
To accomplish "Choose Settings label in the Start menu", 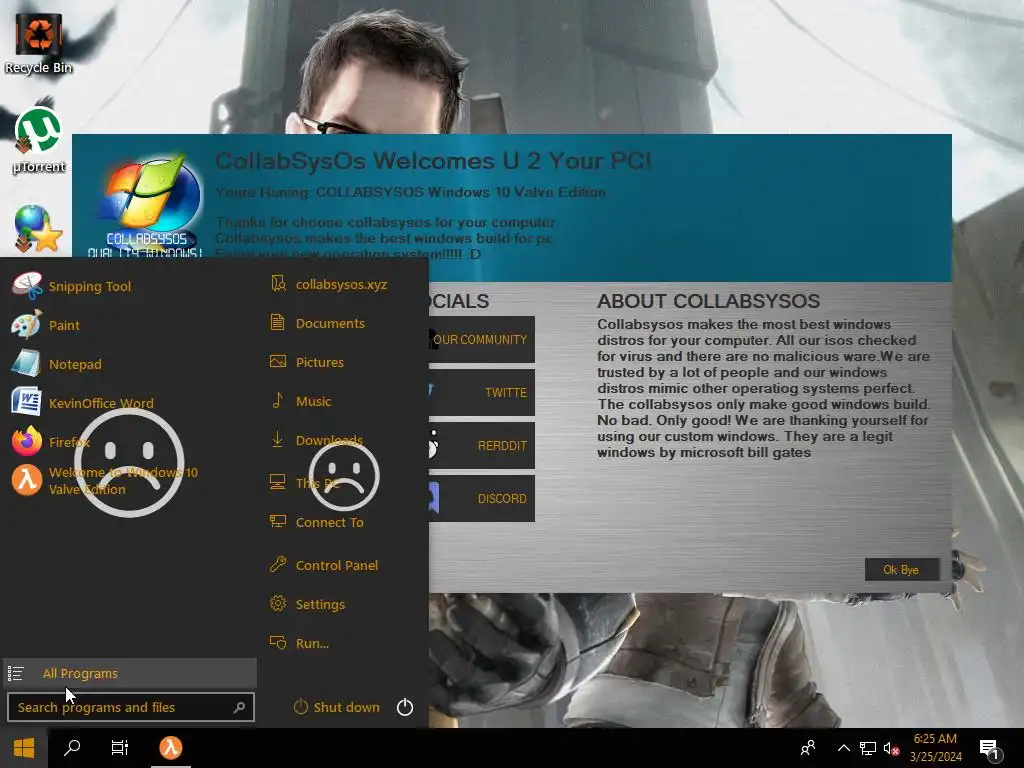I will click(320, 604).
